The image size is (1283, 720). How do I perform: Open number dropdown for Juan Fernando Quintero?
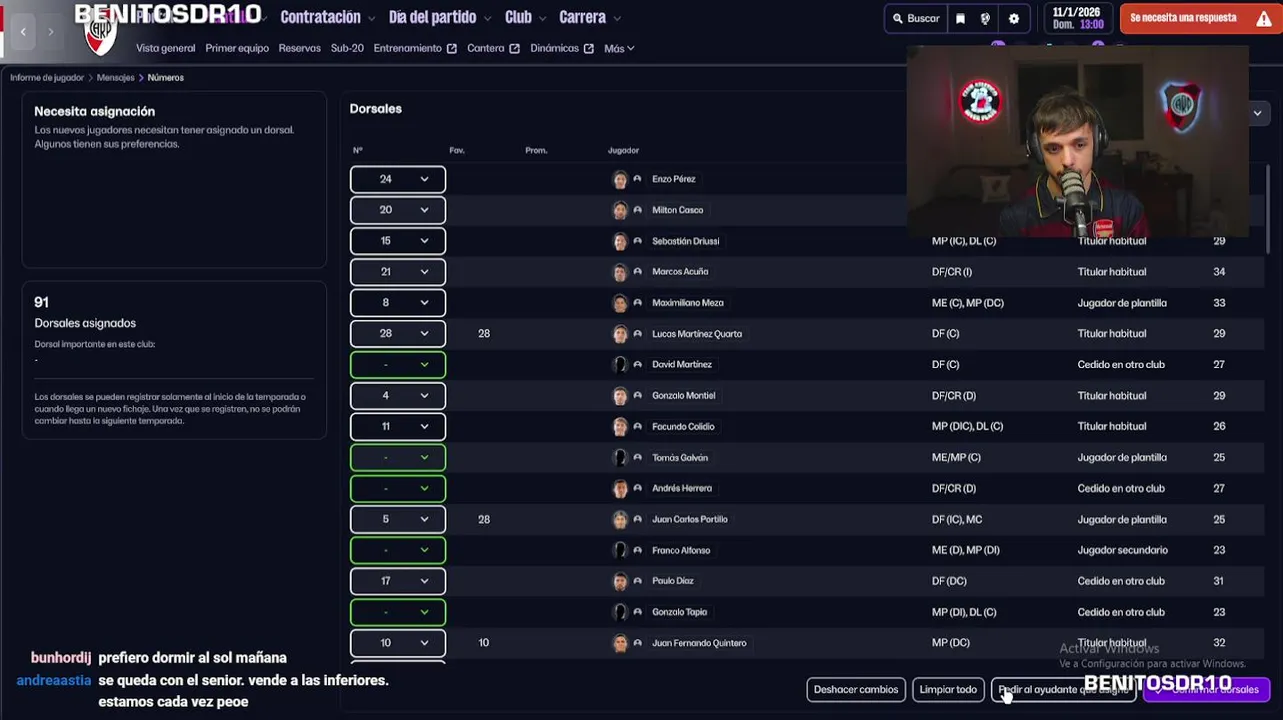tap(397, 643)
